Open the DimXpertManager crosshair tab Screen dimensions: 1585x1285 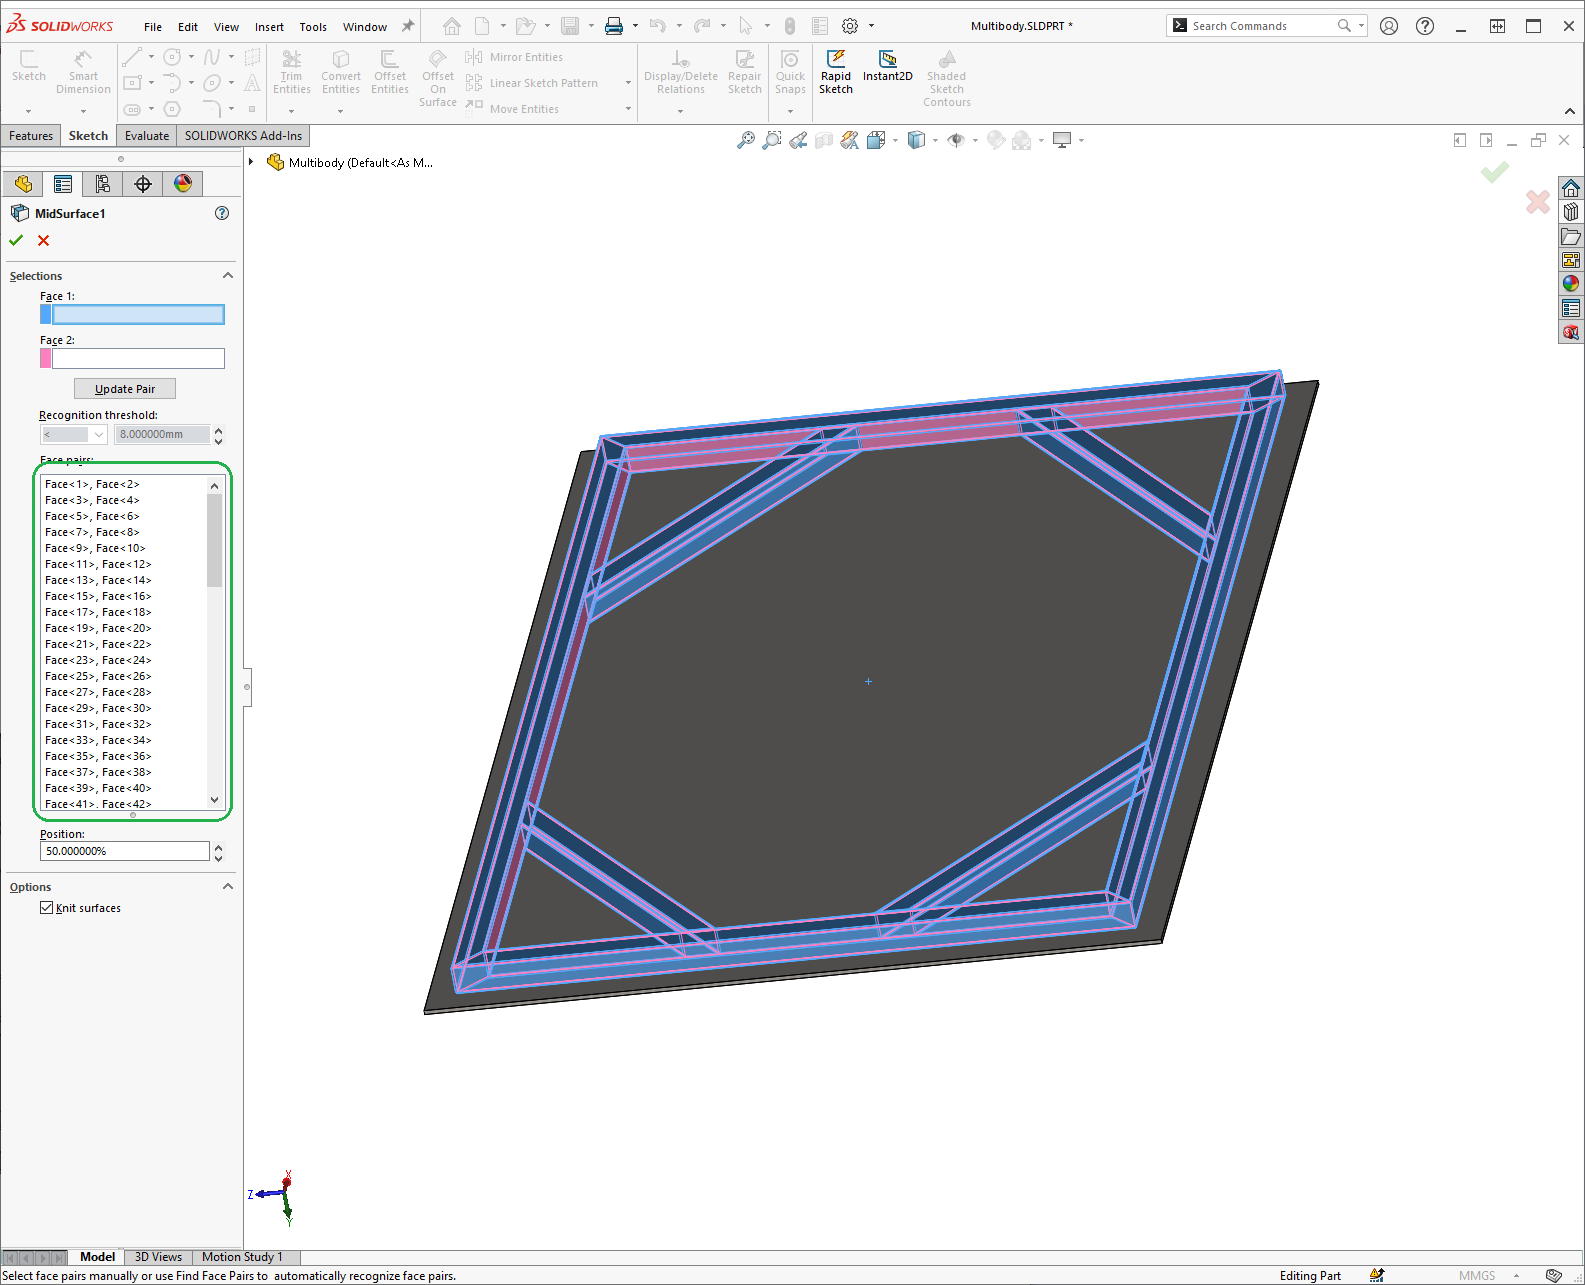[x=143, y=184]
